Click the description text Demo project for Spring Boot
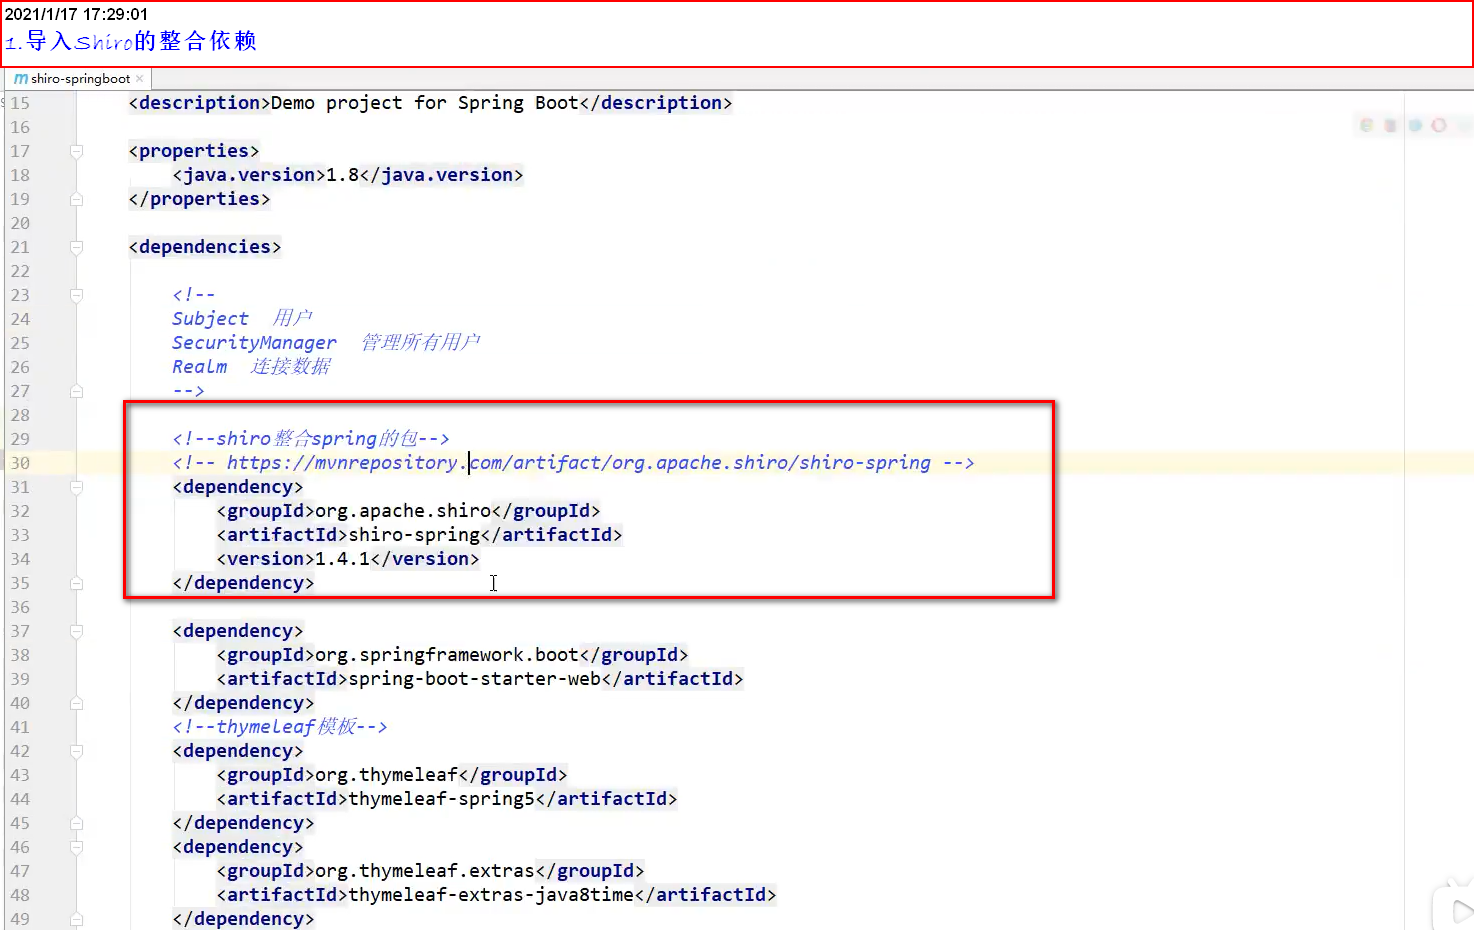Screen dimensions: 1474x930 [425, 103]
